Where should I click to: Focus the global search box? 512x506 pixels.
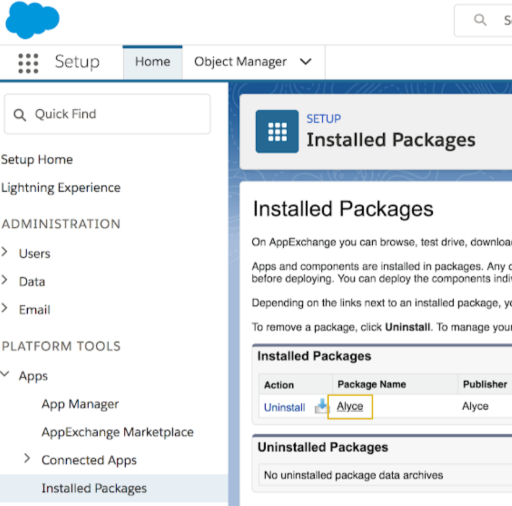[483, 20]
